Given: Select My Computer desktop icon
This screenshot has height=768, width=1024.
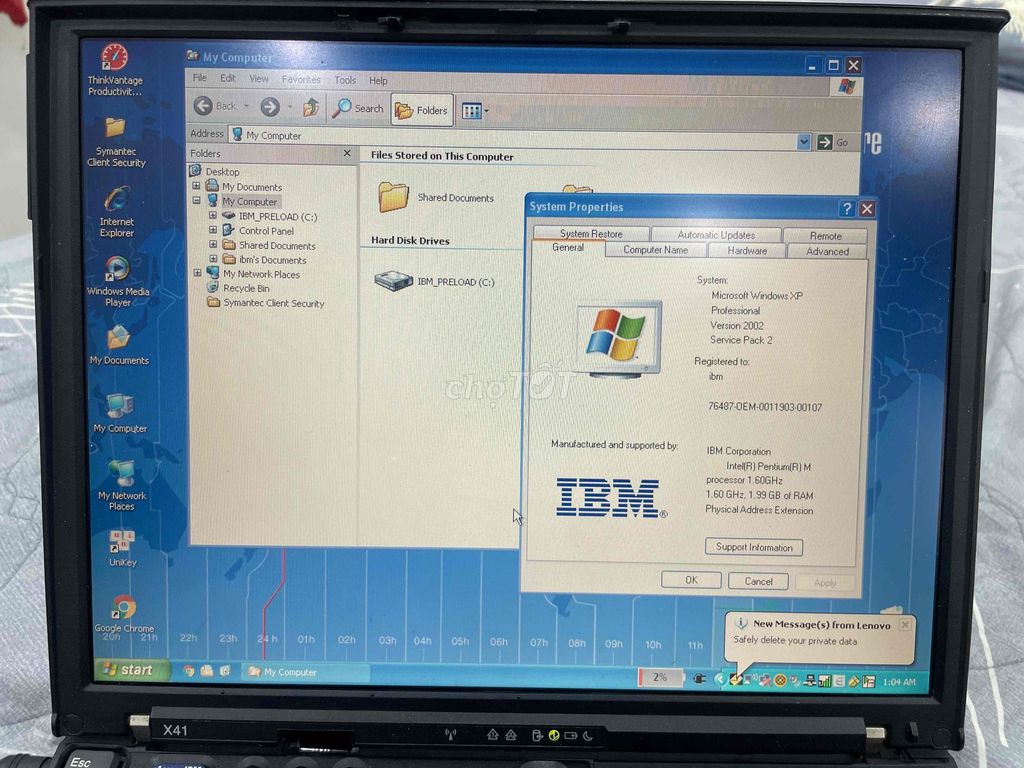Looking at the screenshot, I should click(120, 413).
